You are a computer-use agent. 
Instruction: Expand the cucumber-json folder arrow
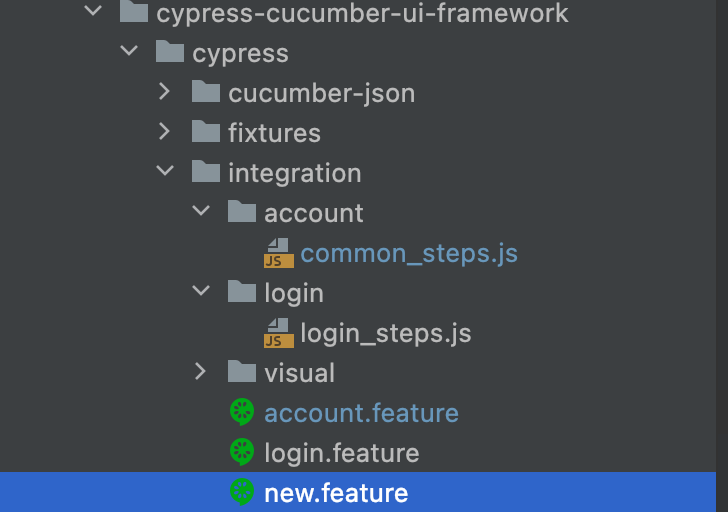165,92
